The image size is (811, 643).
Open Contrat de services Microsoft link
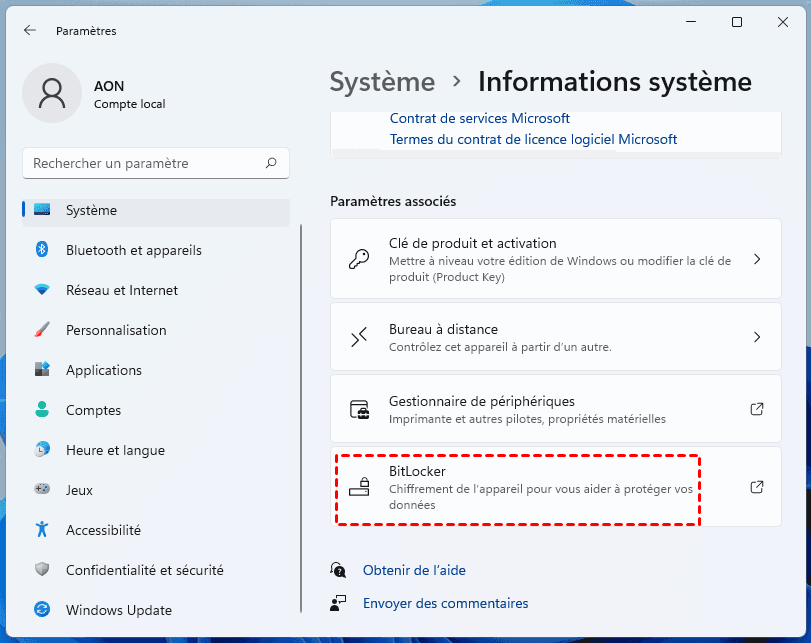[480, 118]
